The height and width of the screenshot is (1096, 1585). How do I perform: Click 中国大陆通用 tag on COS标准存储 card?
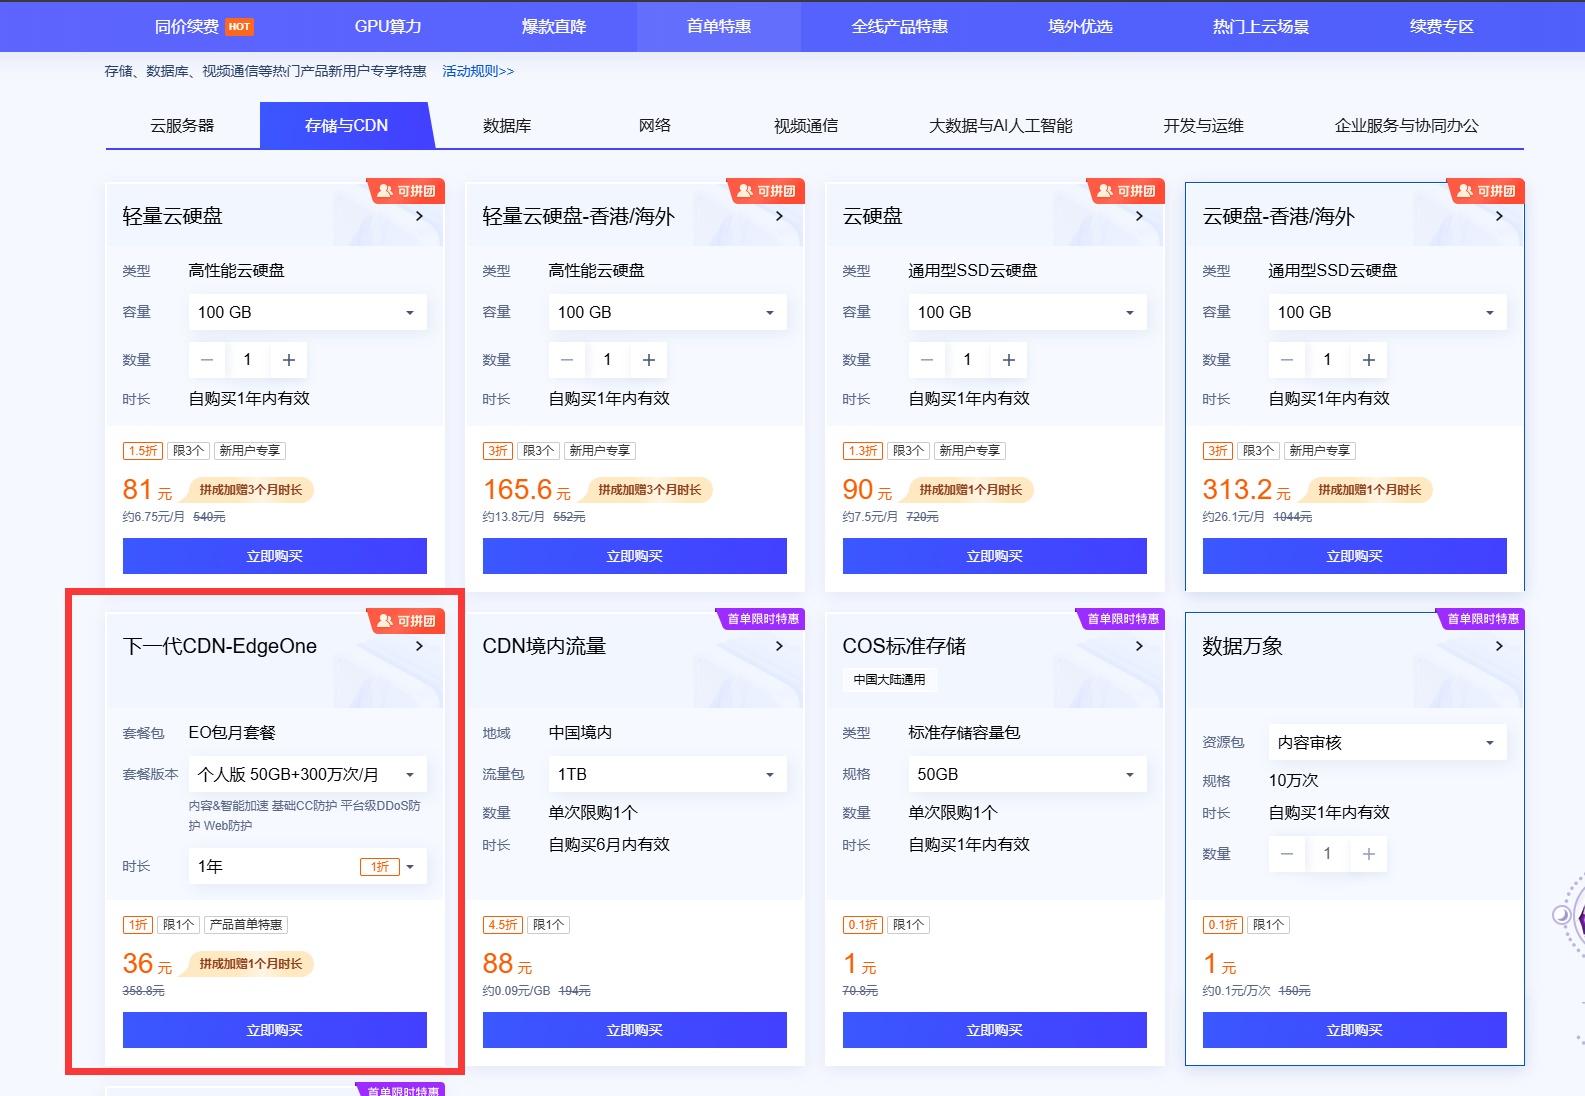tap(889, 680)
